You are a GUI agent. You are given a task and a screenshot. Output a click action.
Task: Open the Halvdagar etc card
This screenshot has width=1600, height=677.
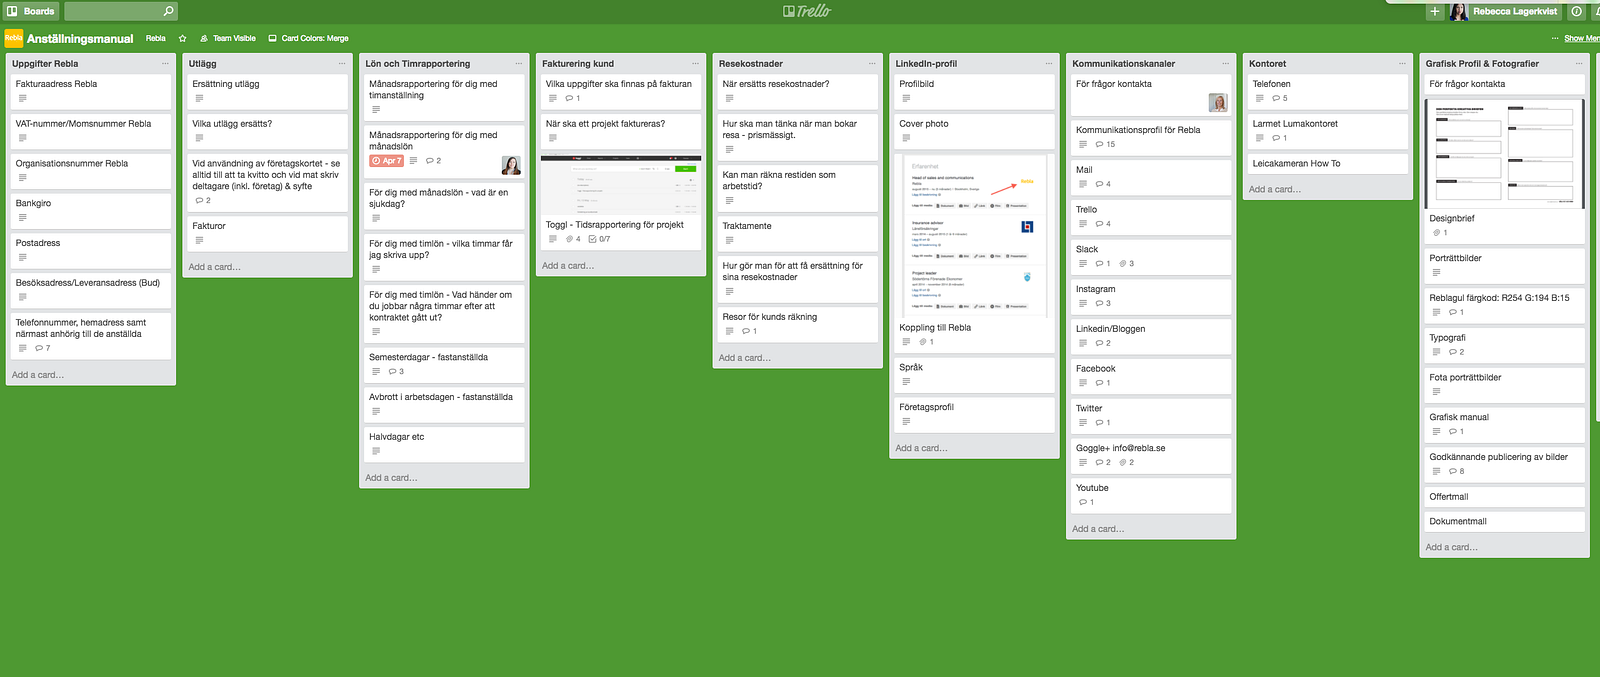444,444
